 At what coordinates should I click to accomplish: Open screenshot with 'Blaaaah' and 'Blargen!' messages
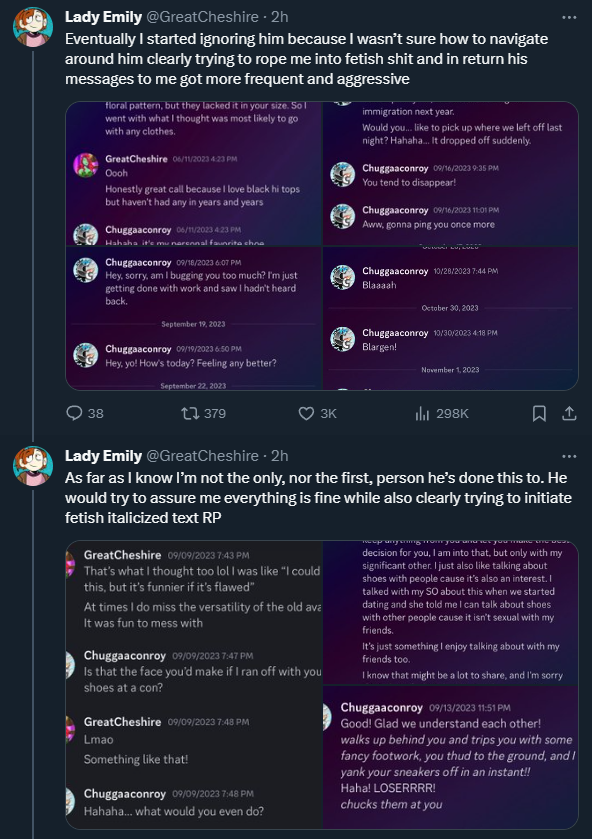[x=451, y=318]
